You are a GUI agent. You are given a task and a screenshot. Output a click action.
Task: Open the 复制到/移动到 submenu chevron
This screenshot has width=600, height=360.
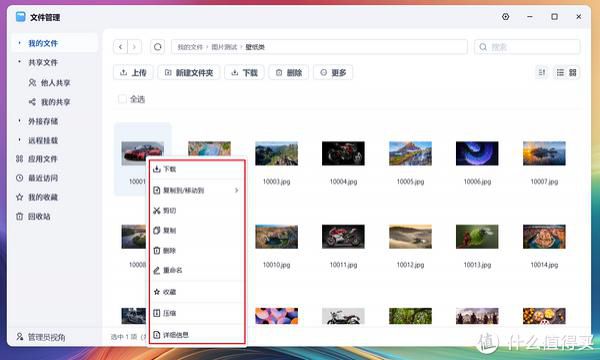point(236,190)
